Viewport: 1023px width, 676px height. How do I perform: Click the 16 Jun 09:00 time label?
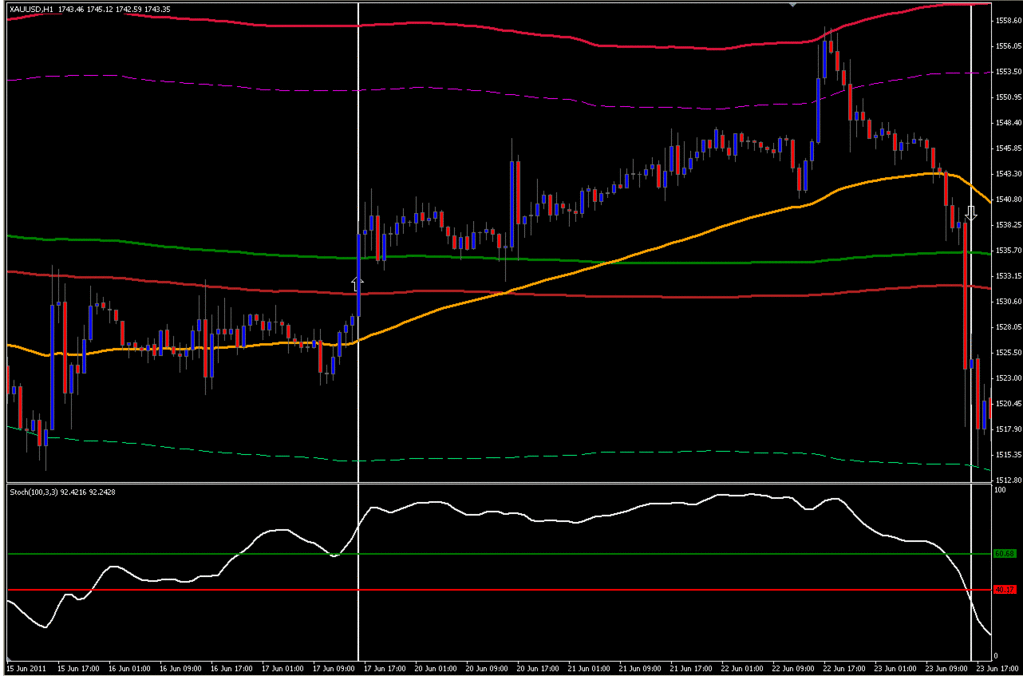point(179,669)
